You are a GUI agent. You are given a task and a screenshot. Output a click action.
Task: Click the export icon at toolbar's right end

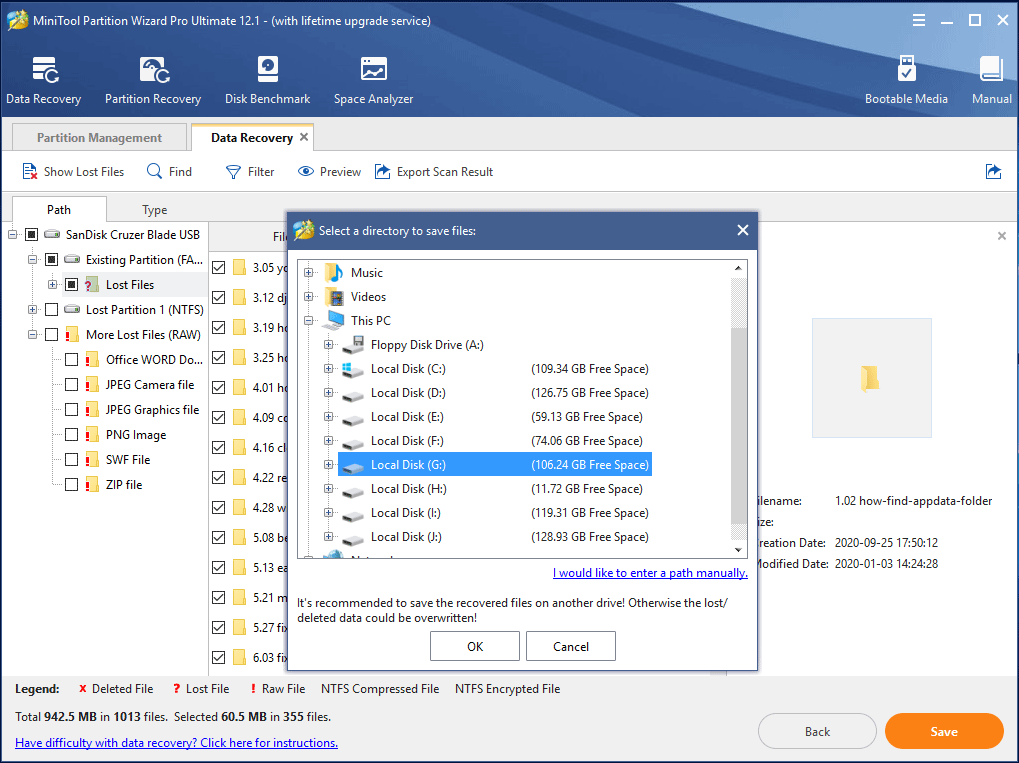pos(993,172)
